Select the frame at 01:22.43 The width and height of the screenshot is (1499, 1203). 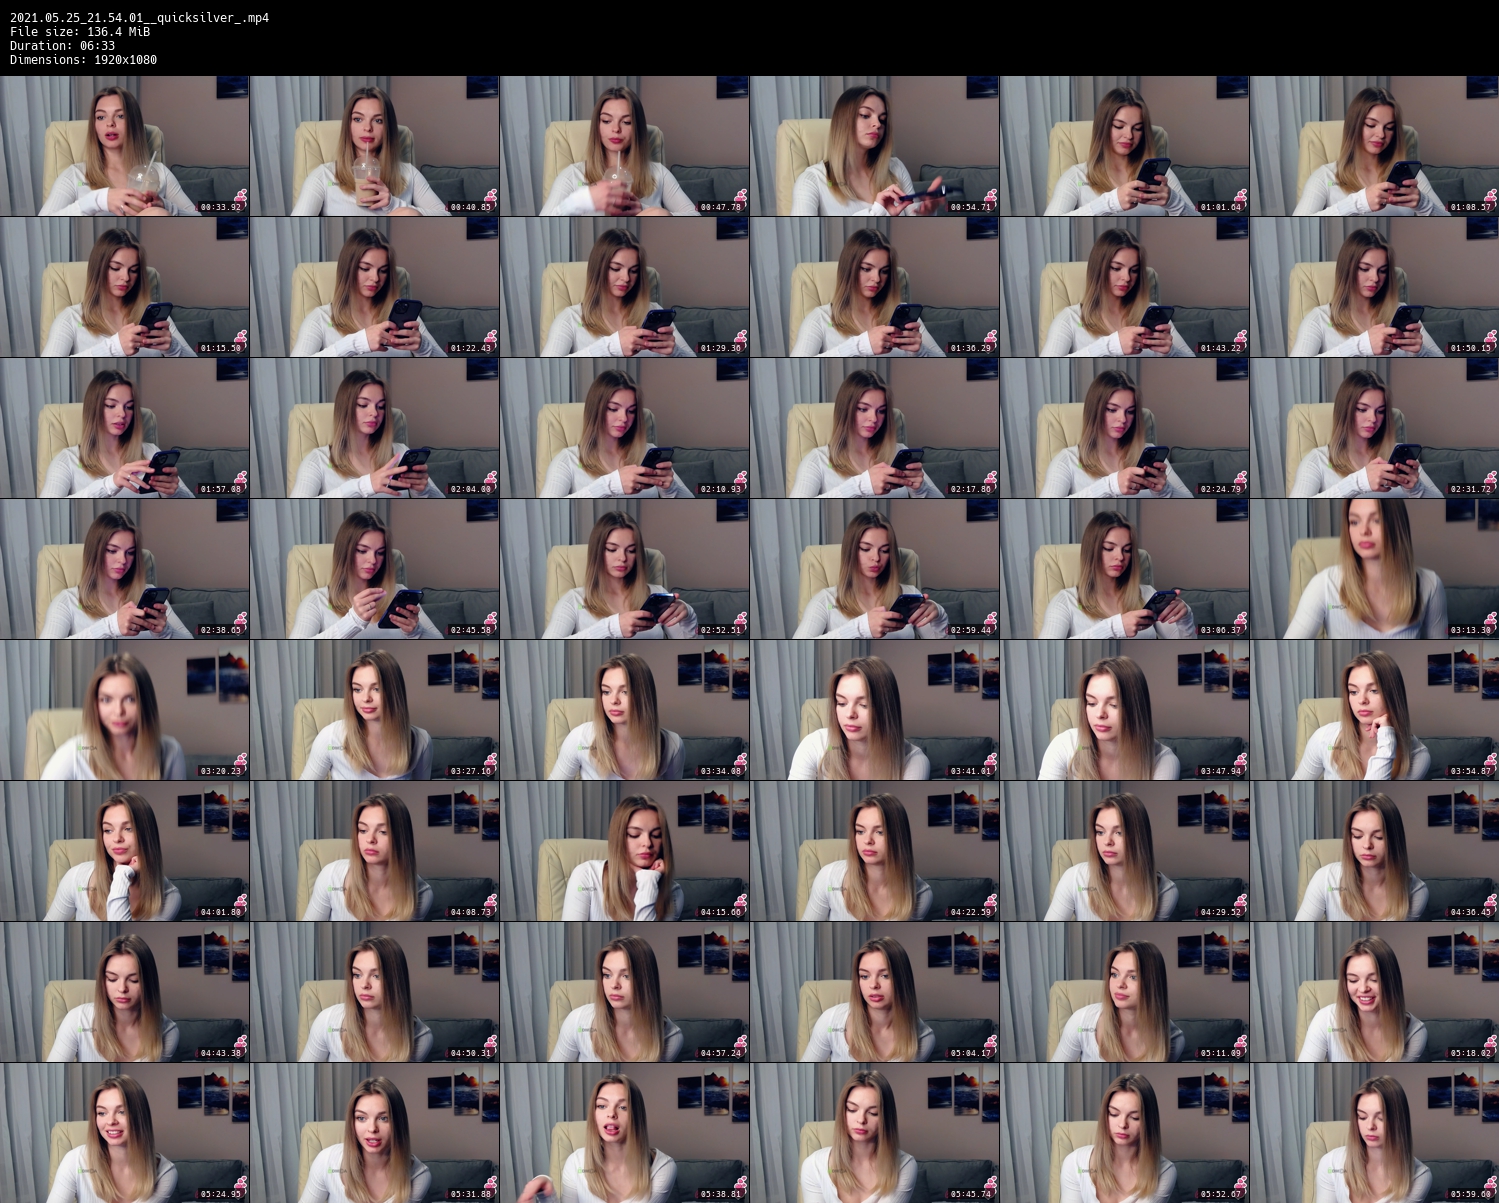pos(374,287)
